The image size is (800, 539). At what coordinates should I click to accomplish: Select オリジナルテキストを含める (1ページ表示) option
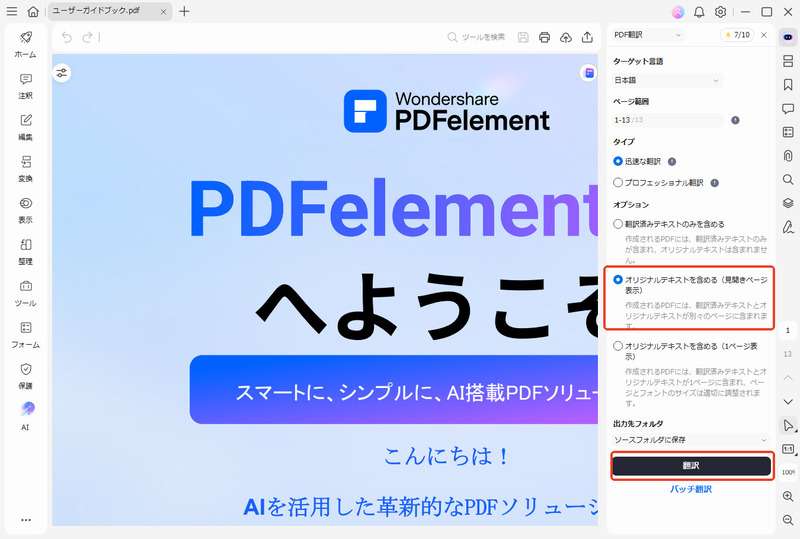click(x=618, y=346)
